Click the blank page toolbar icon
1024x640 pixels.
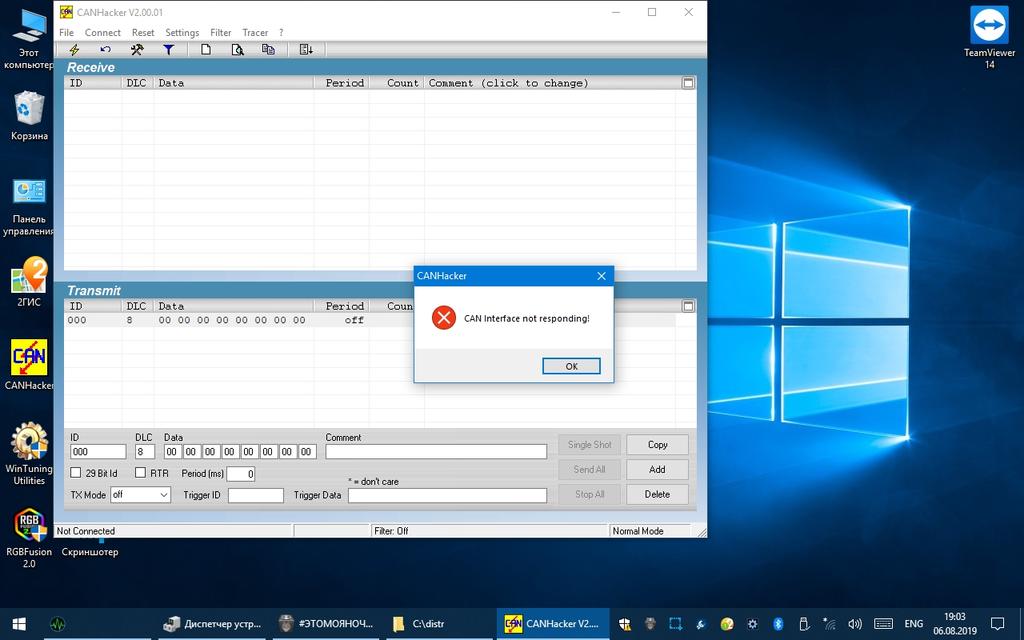(206, 49)
